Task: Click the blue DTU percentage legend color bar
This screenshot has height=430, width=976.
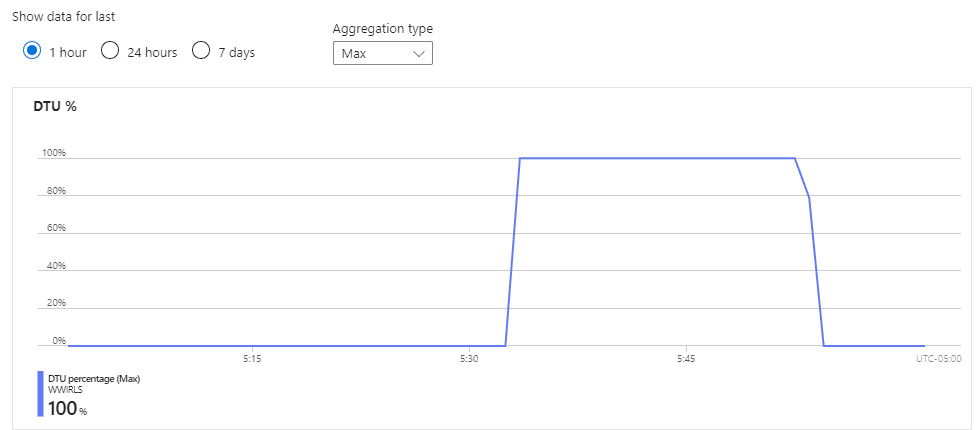Action: (x=40, y=394)
